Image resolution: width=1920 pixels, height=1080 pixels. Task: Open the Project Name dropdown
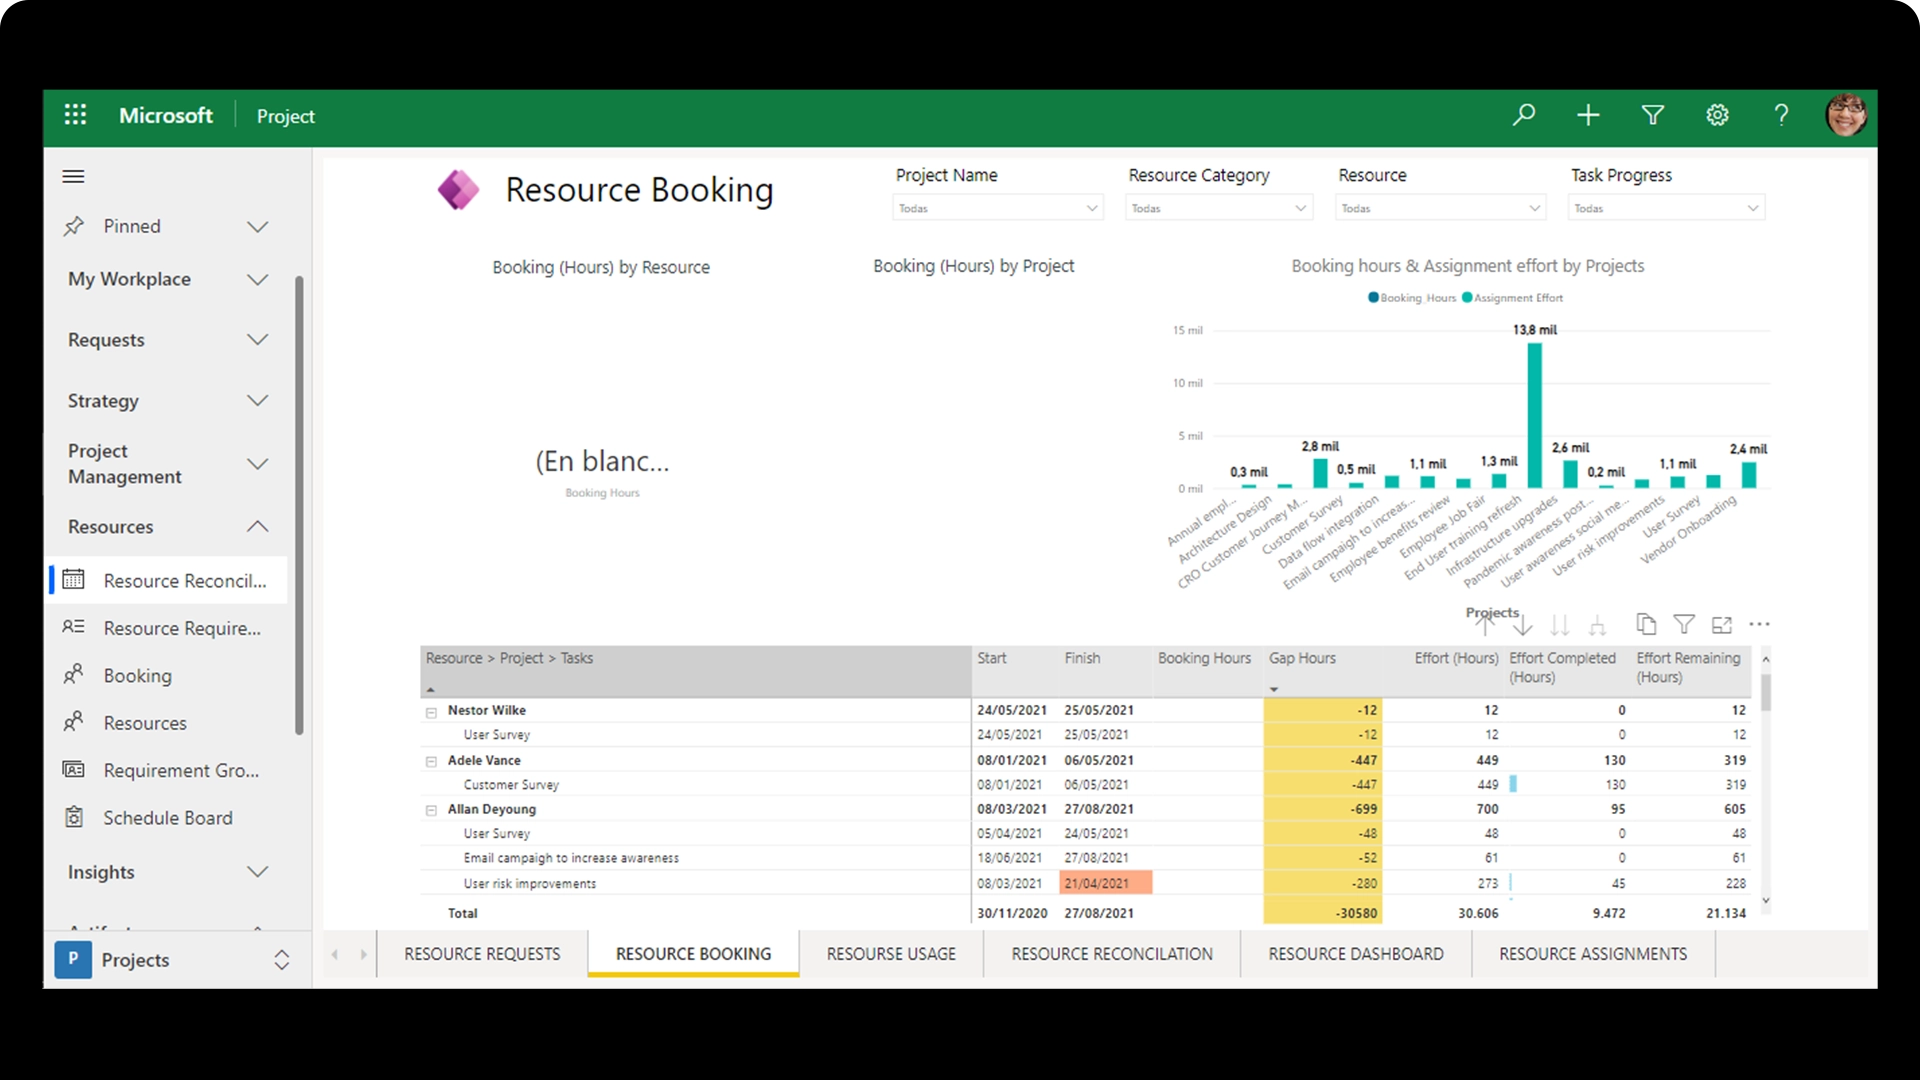click(997, 208)
